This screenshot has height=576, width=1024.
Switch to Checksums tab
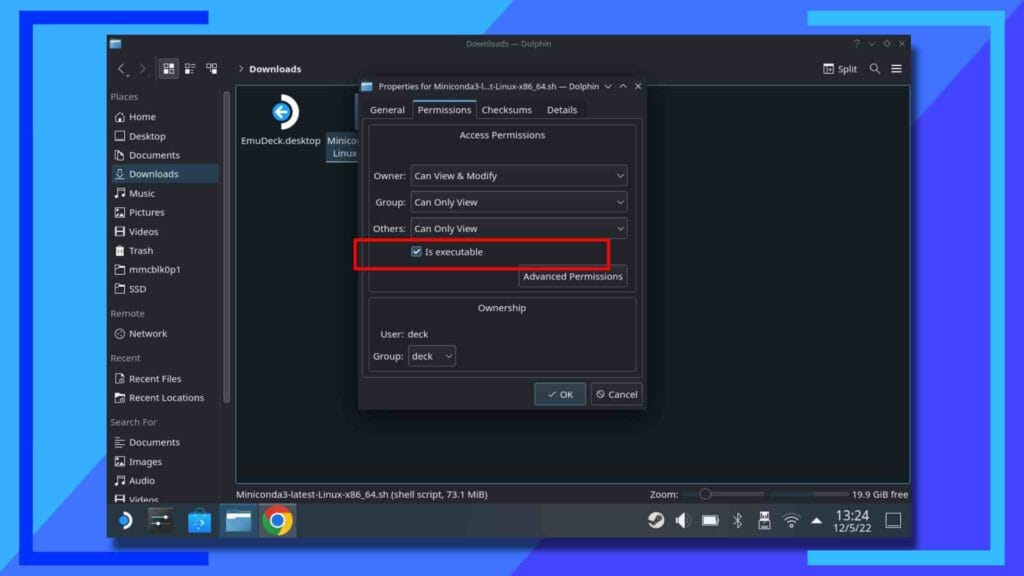[x=507, y=110]
